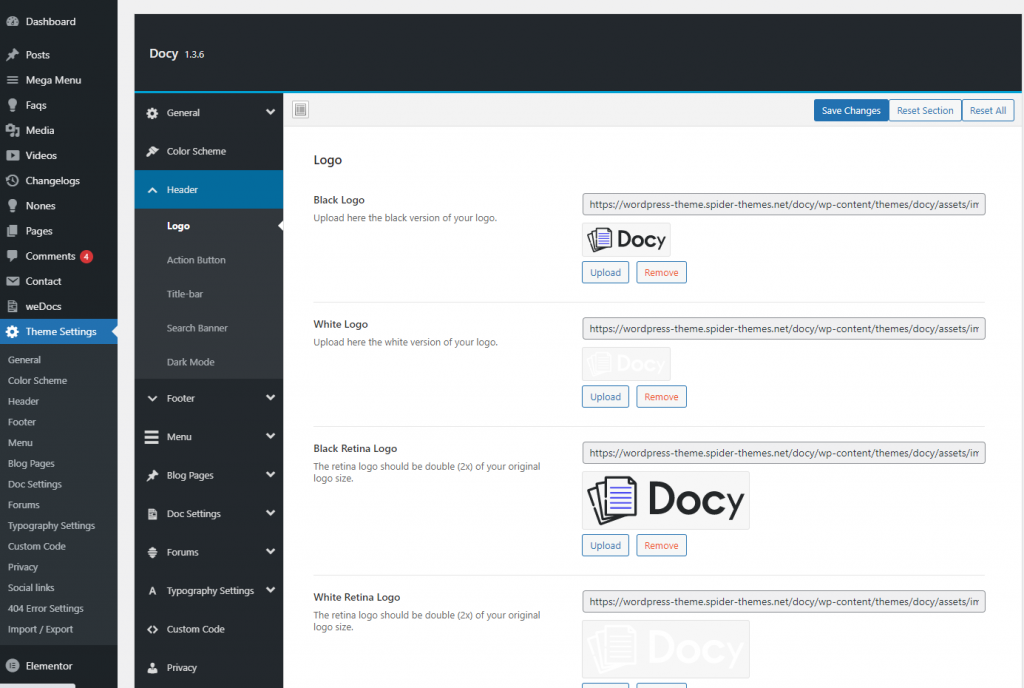1024x688 pixels.
Task: Click the Custom Code brackets icon
Action: tap(152, 629)
